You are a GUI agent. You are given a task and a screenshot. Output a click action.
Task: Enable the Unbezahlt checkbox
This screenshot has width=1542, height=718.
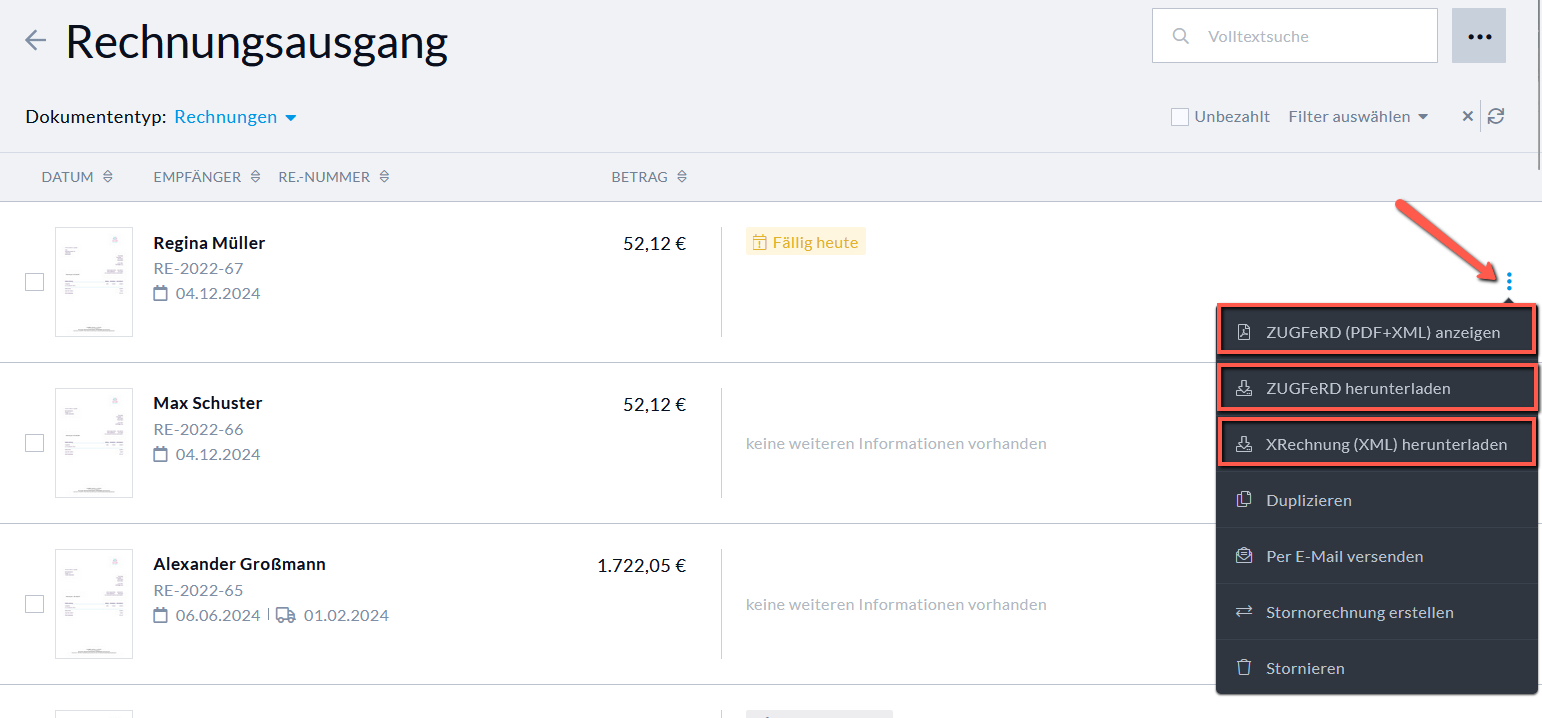coord(1179,116)
